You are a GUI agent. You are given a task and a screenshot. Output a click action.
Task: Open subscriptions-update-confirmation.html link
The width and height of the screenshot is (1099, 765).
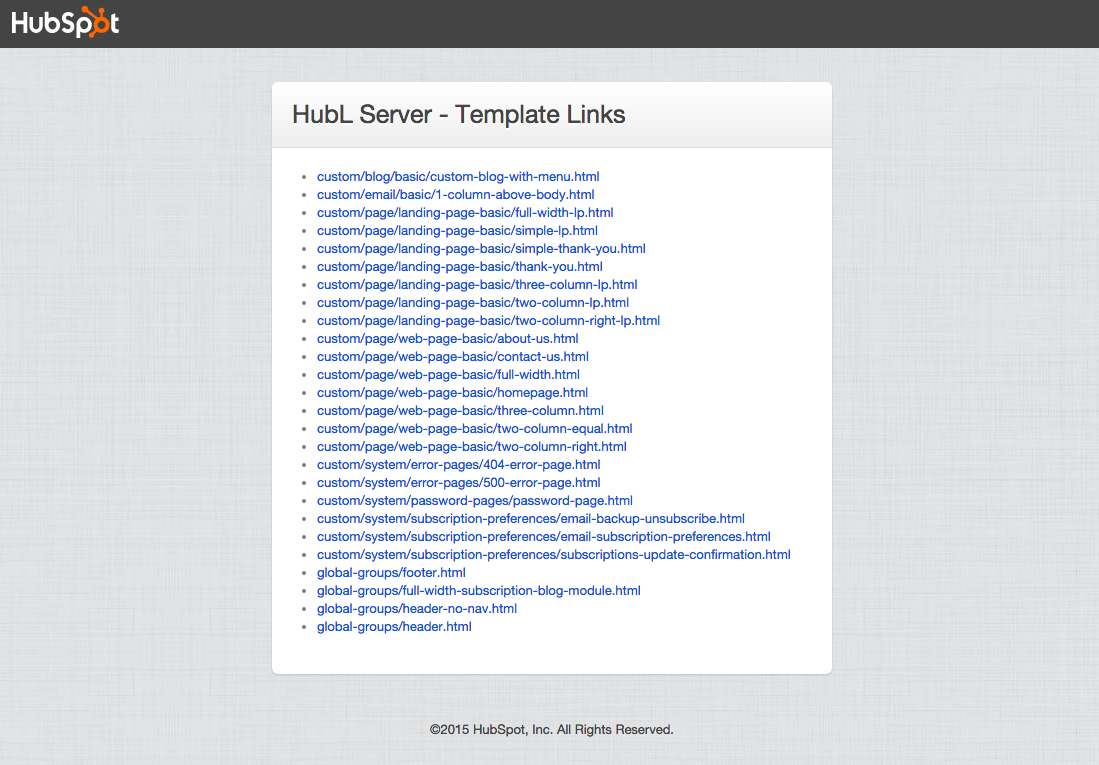tap(554, 555)
